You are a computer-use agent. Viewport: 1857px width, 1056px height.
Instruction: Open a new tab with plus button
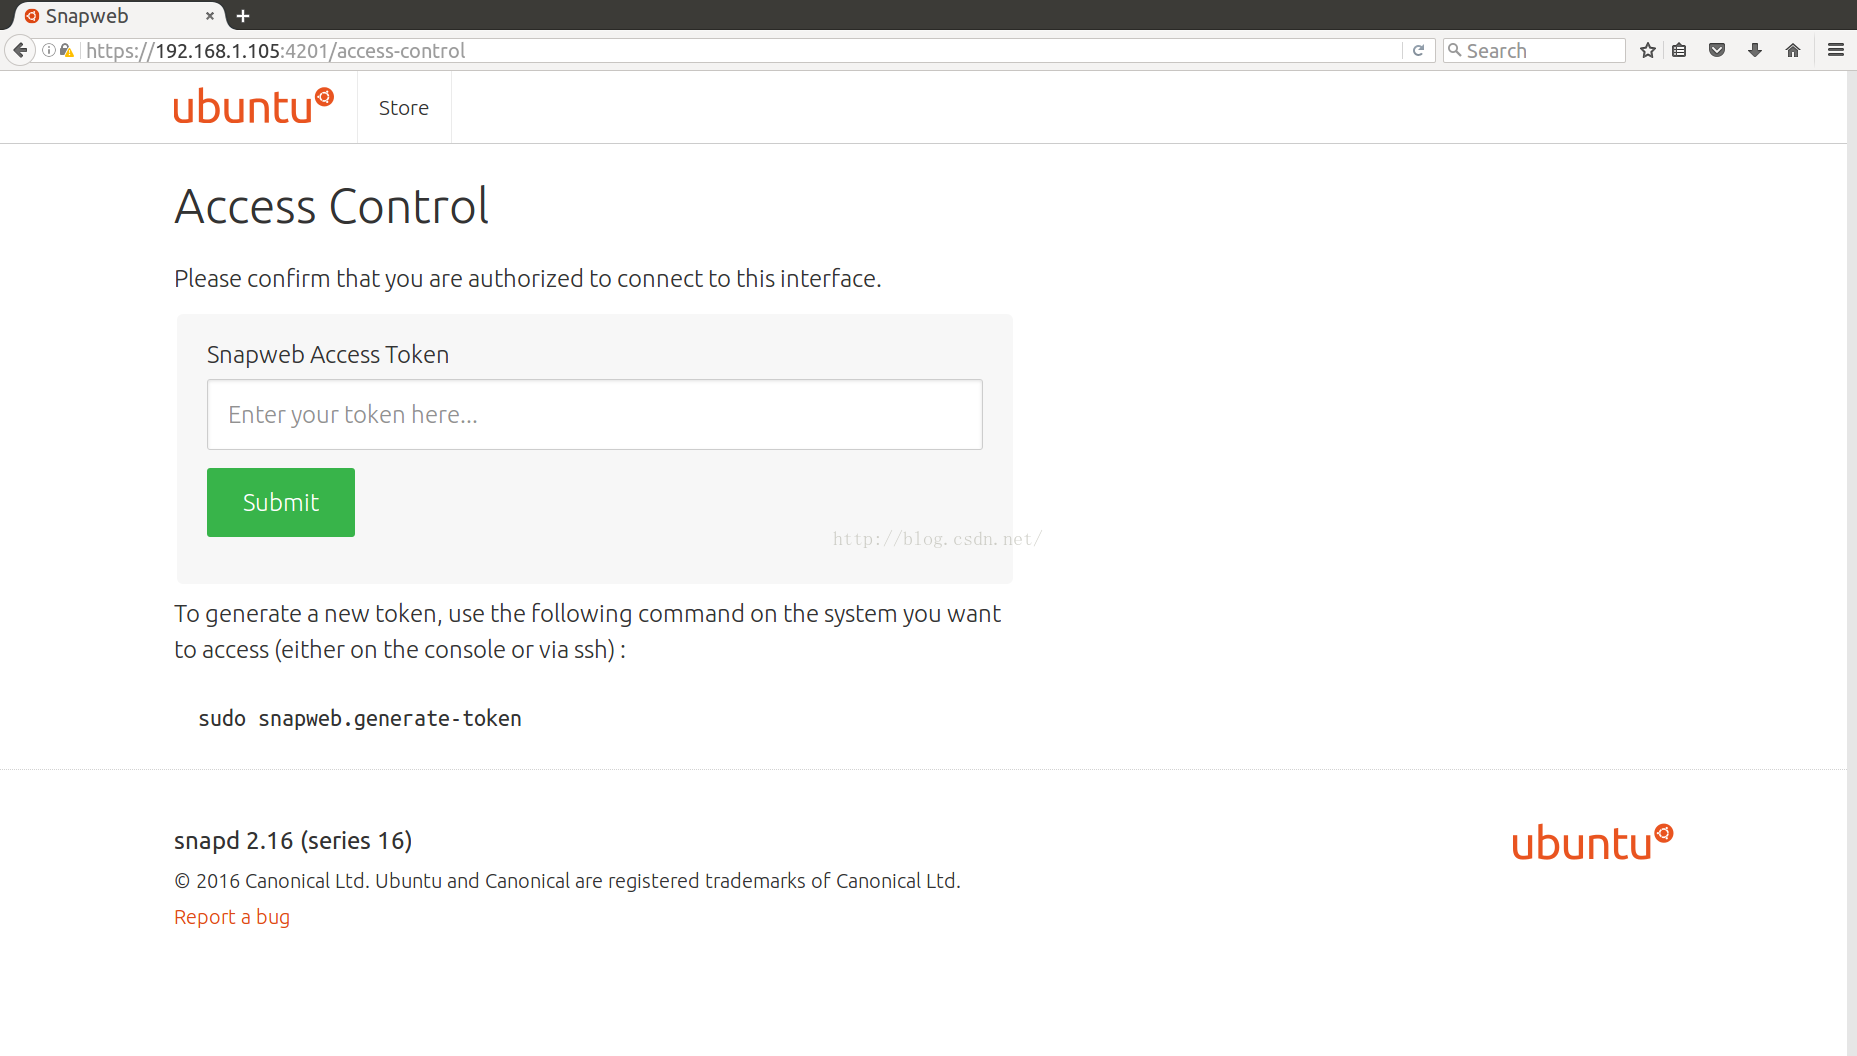(x=243, y=16)
